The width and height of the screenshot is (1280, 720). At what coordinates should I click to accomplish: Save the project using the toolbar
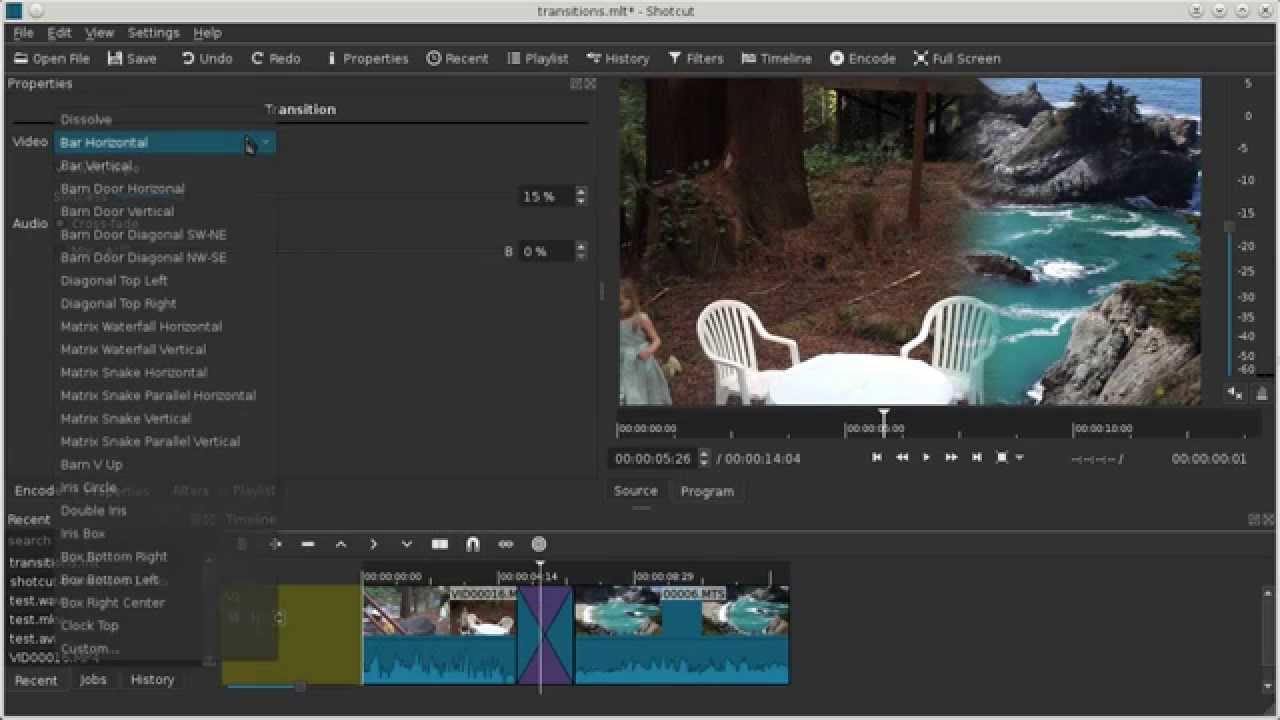click(132, 58)
